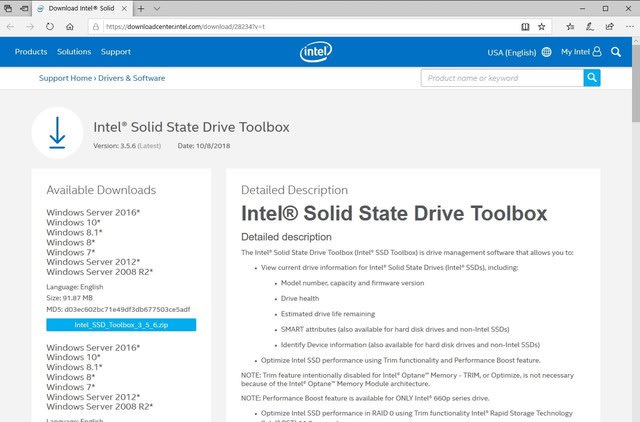Image resolution: width=640 pixels, height=422 pixels.
Task: Open add notes pen icon
Action: coord(590,27)
